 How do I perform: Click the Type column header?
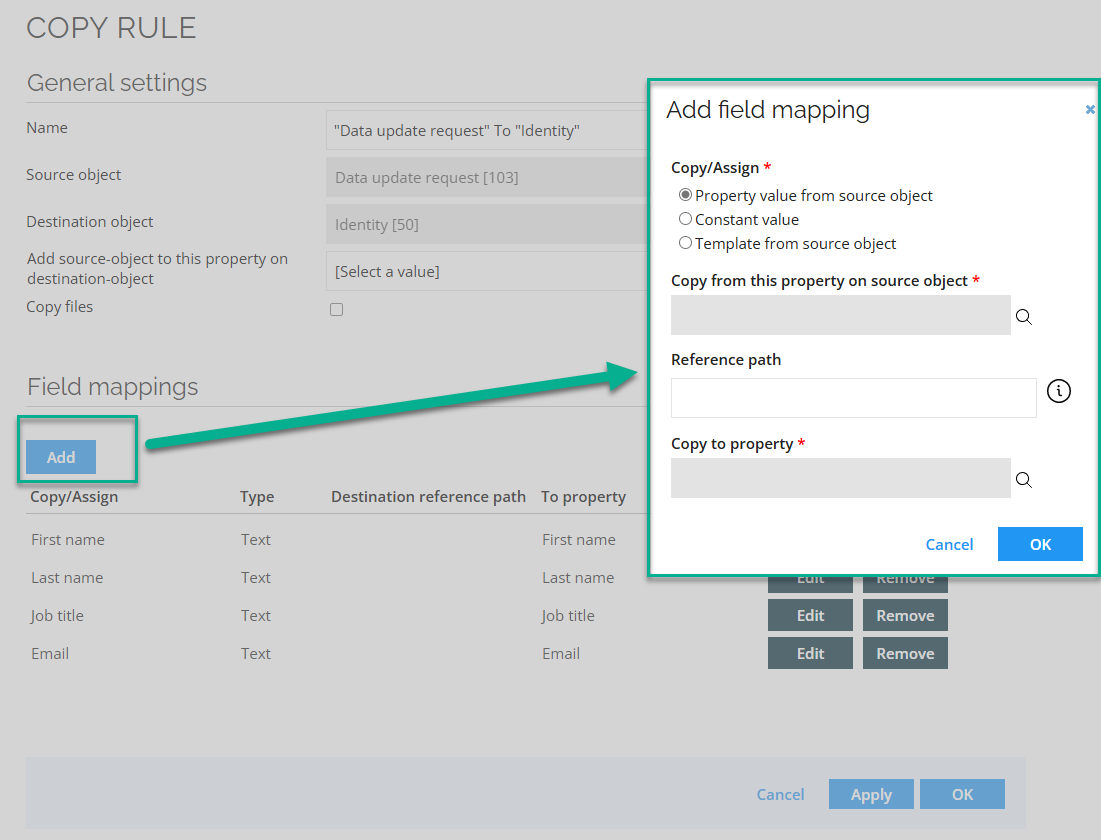tap(257, 497)
